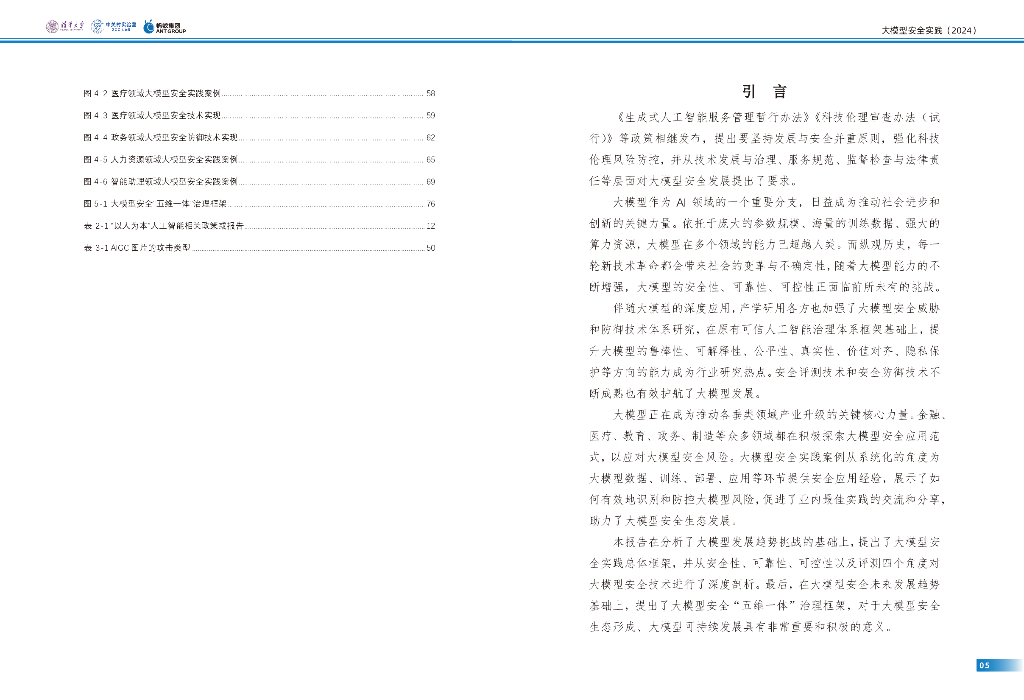The image size is (1024, 700).
Task: Click the 引言 section heading
Action: (765, 91)
